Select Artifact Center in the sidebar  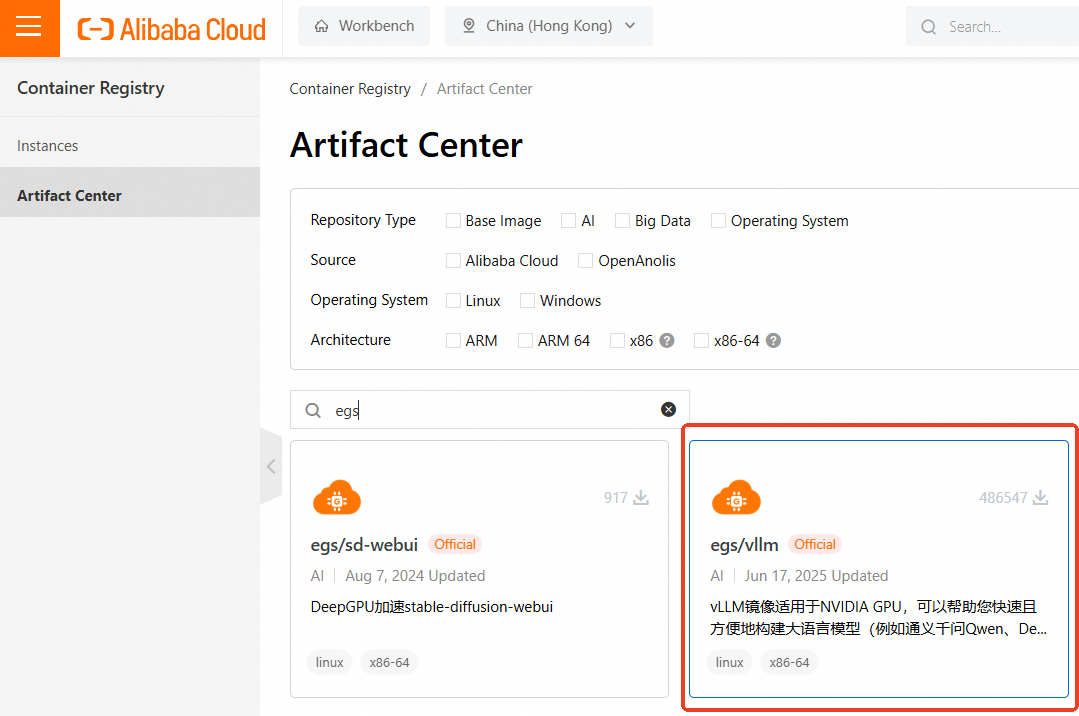point(70,196)
